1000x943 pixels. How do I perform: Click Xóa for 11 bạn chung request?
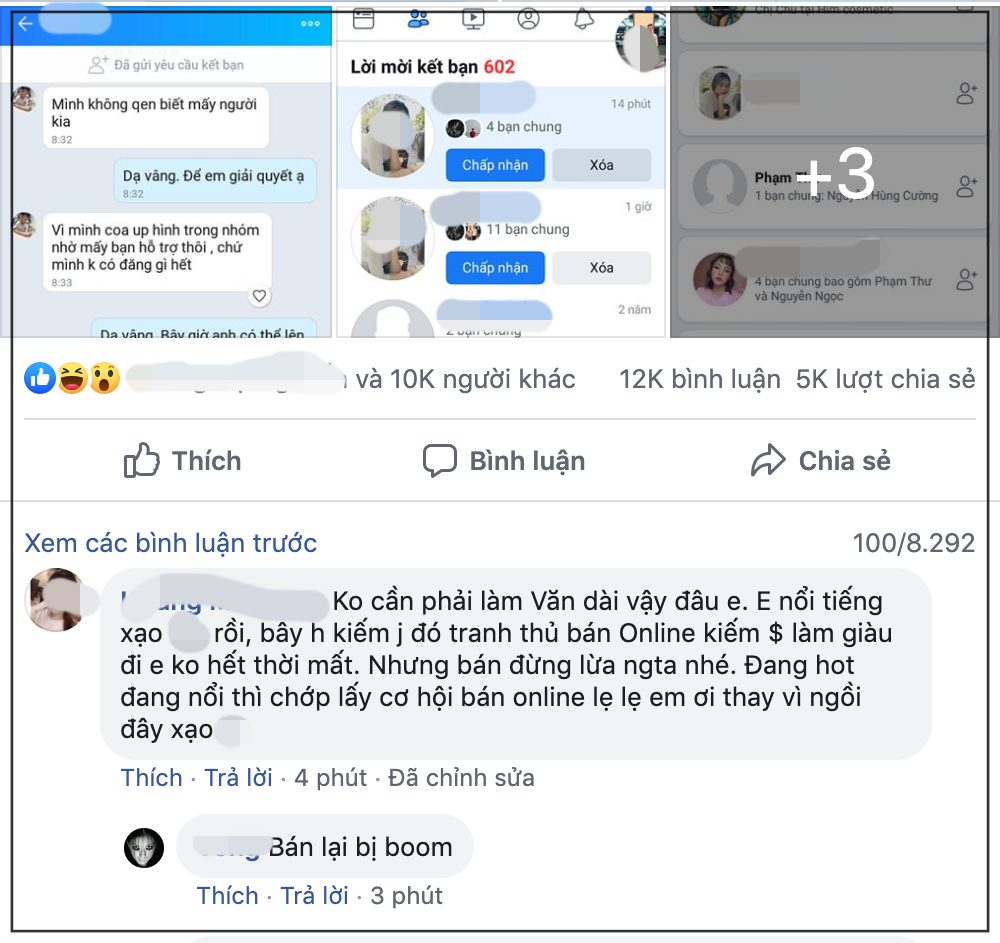[601, 268]
